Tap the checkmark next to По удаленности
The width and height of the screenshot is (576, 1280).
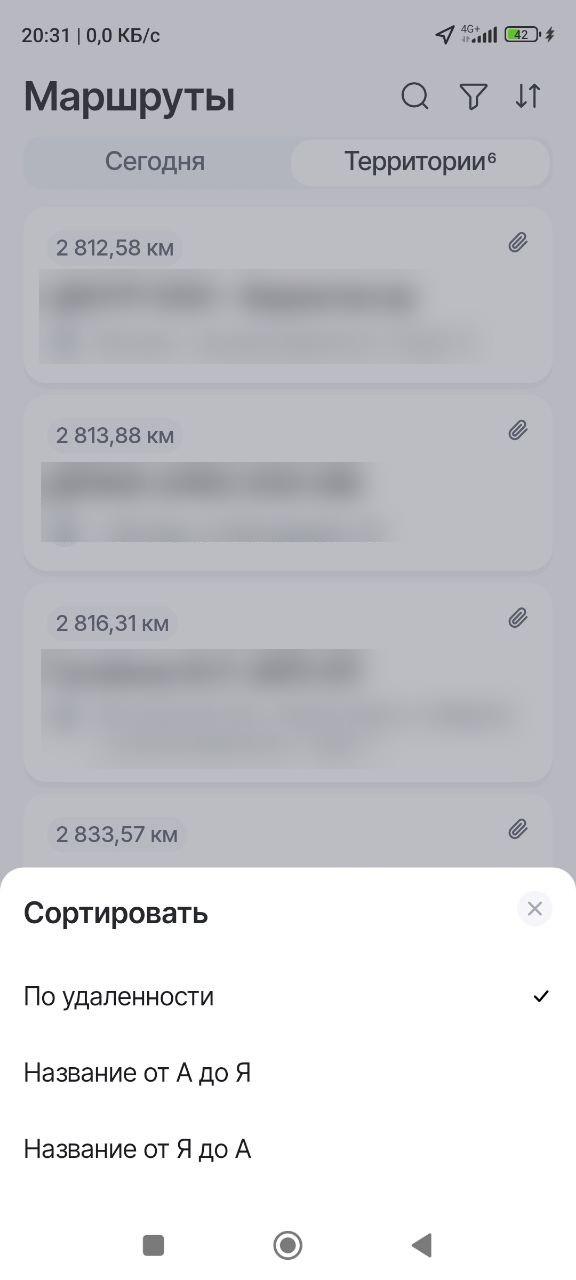[x=541, y=996]
